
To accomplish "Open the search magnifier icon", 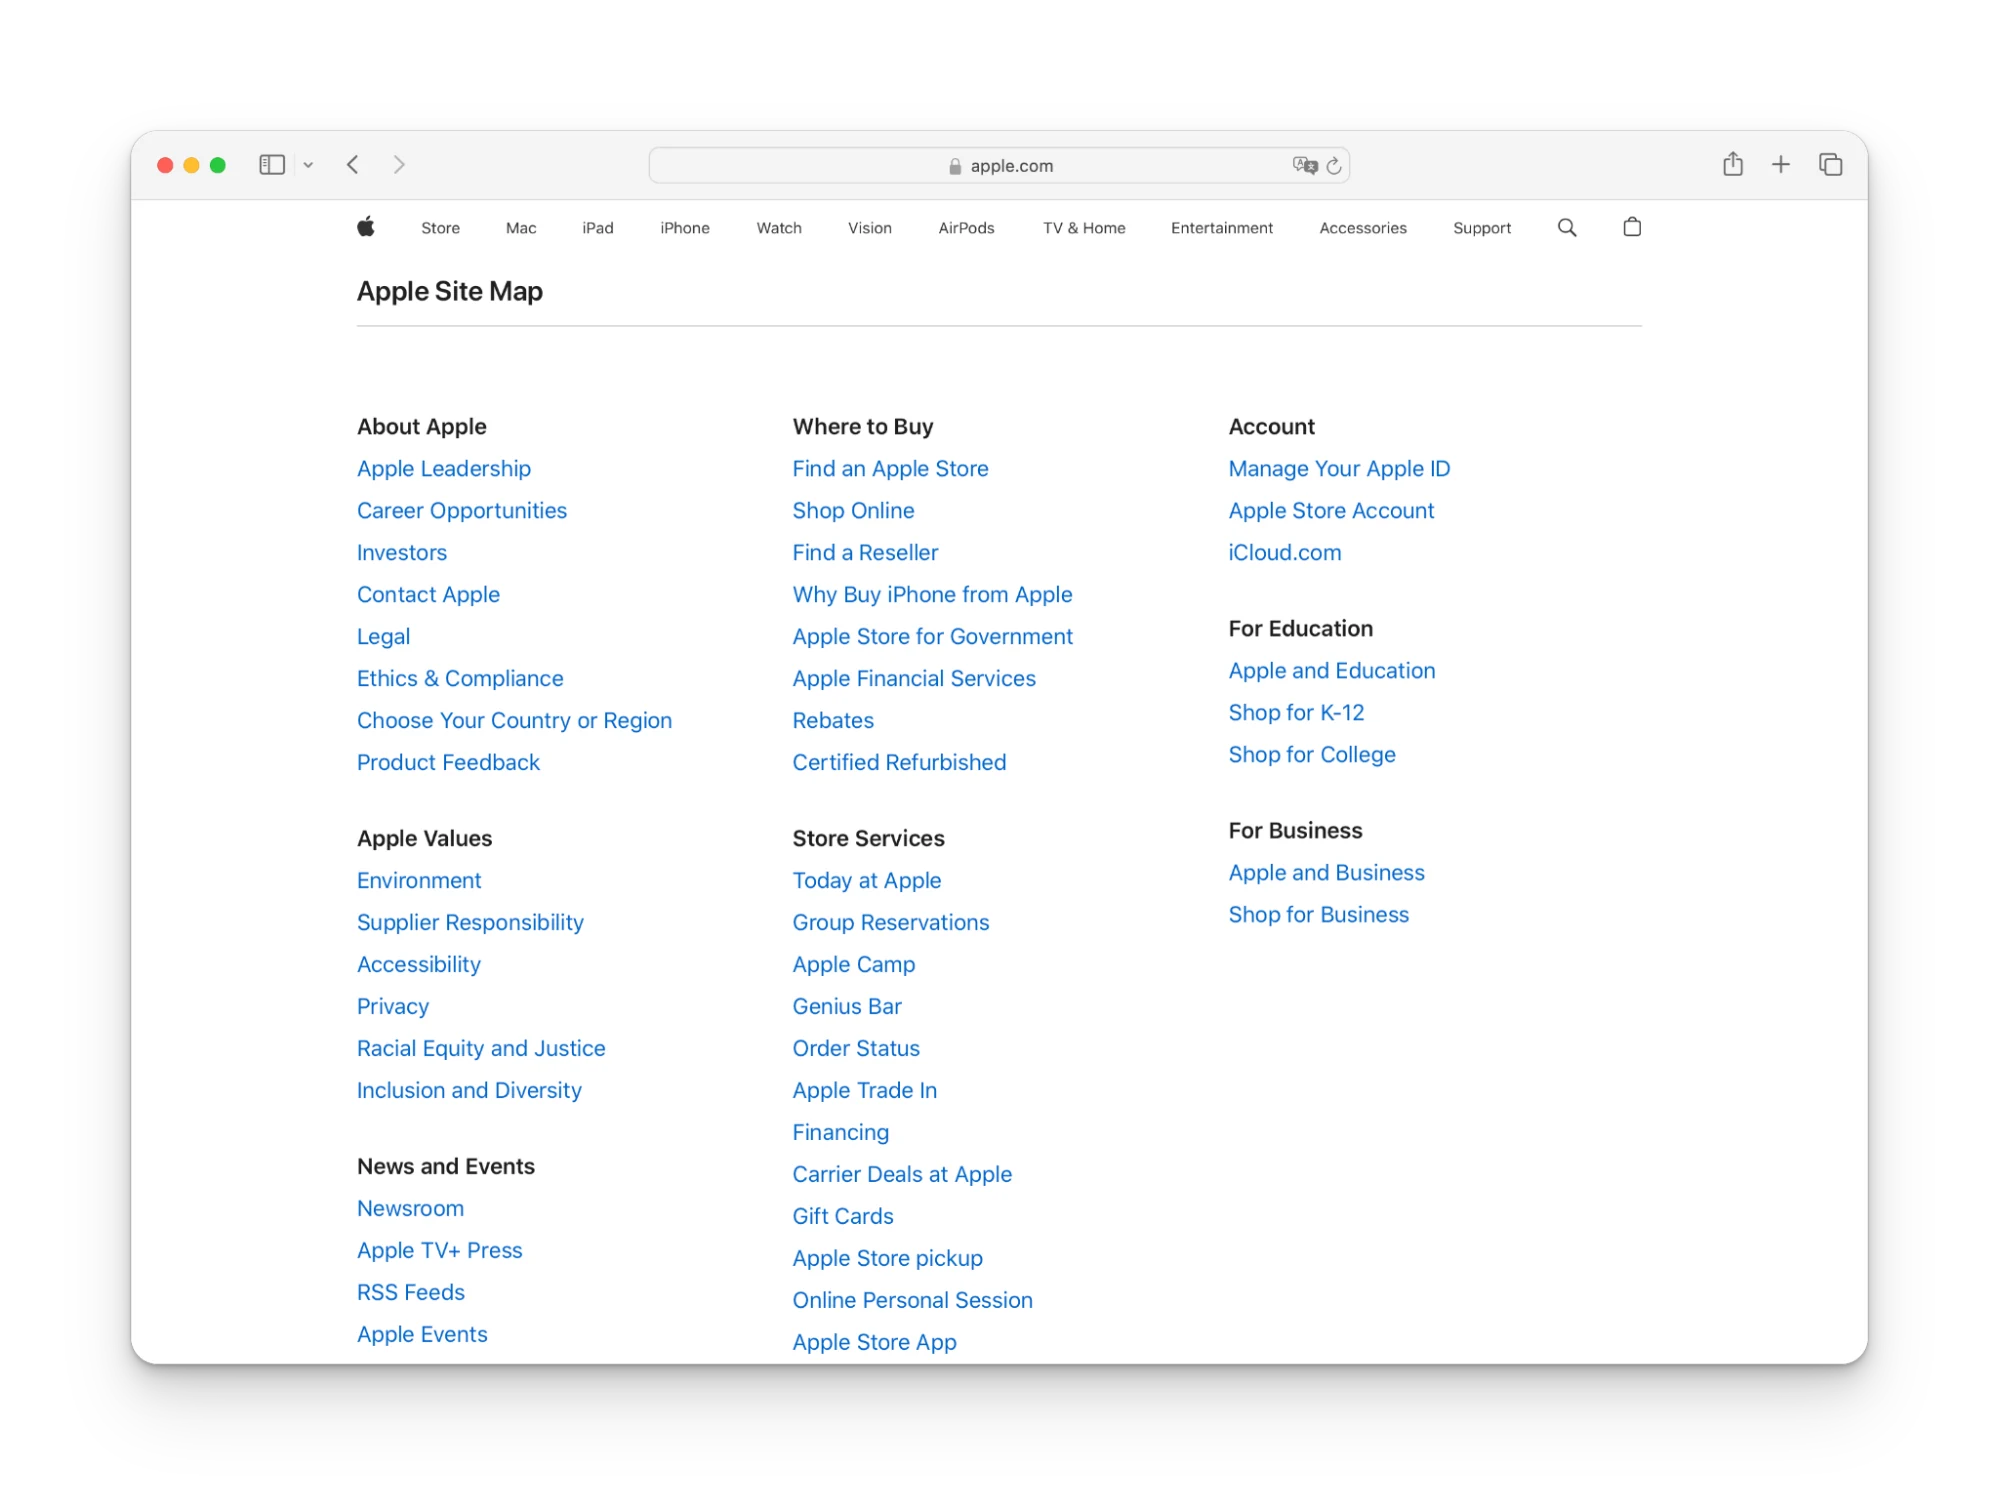I will coord(1566,228).
